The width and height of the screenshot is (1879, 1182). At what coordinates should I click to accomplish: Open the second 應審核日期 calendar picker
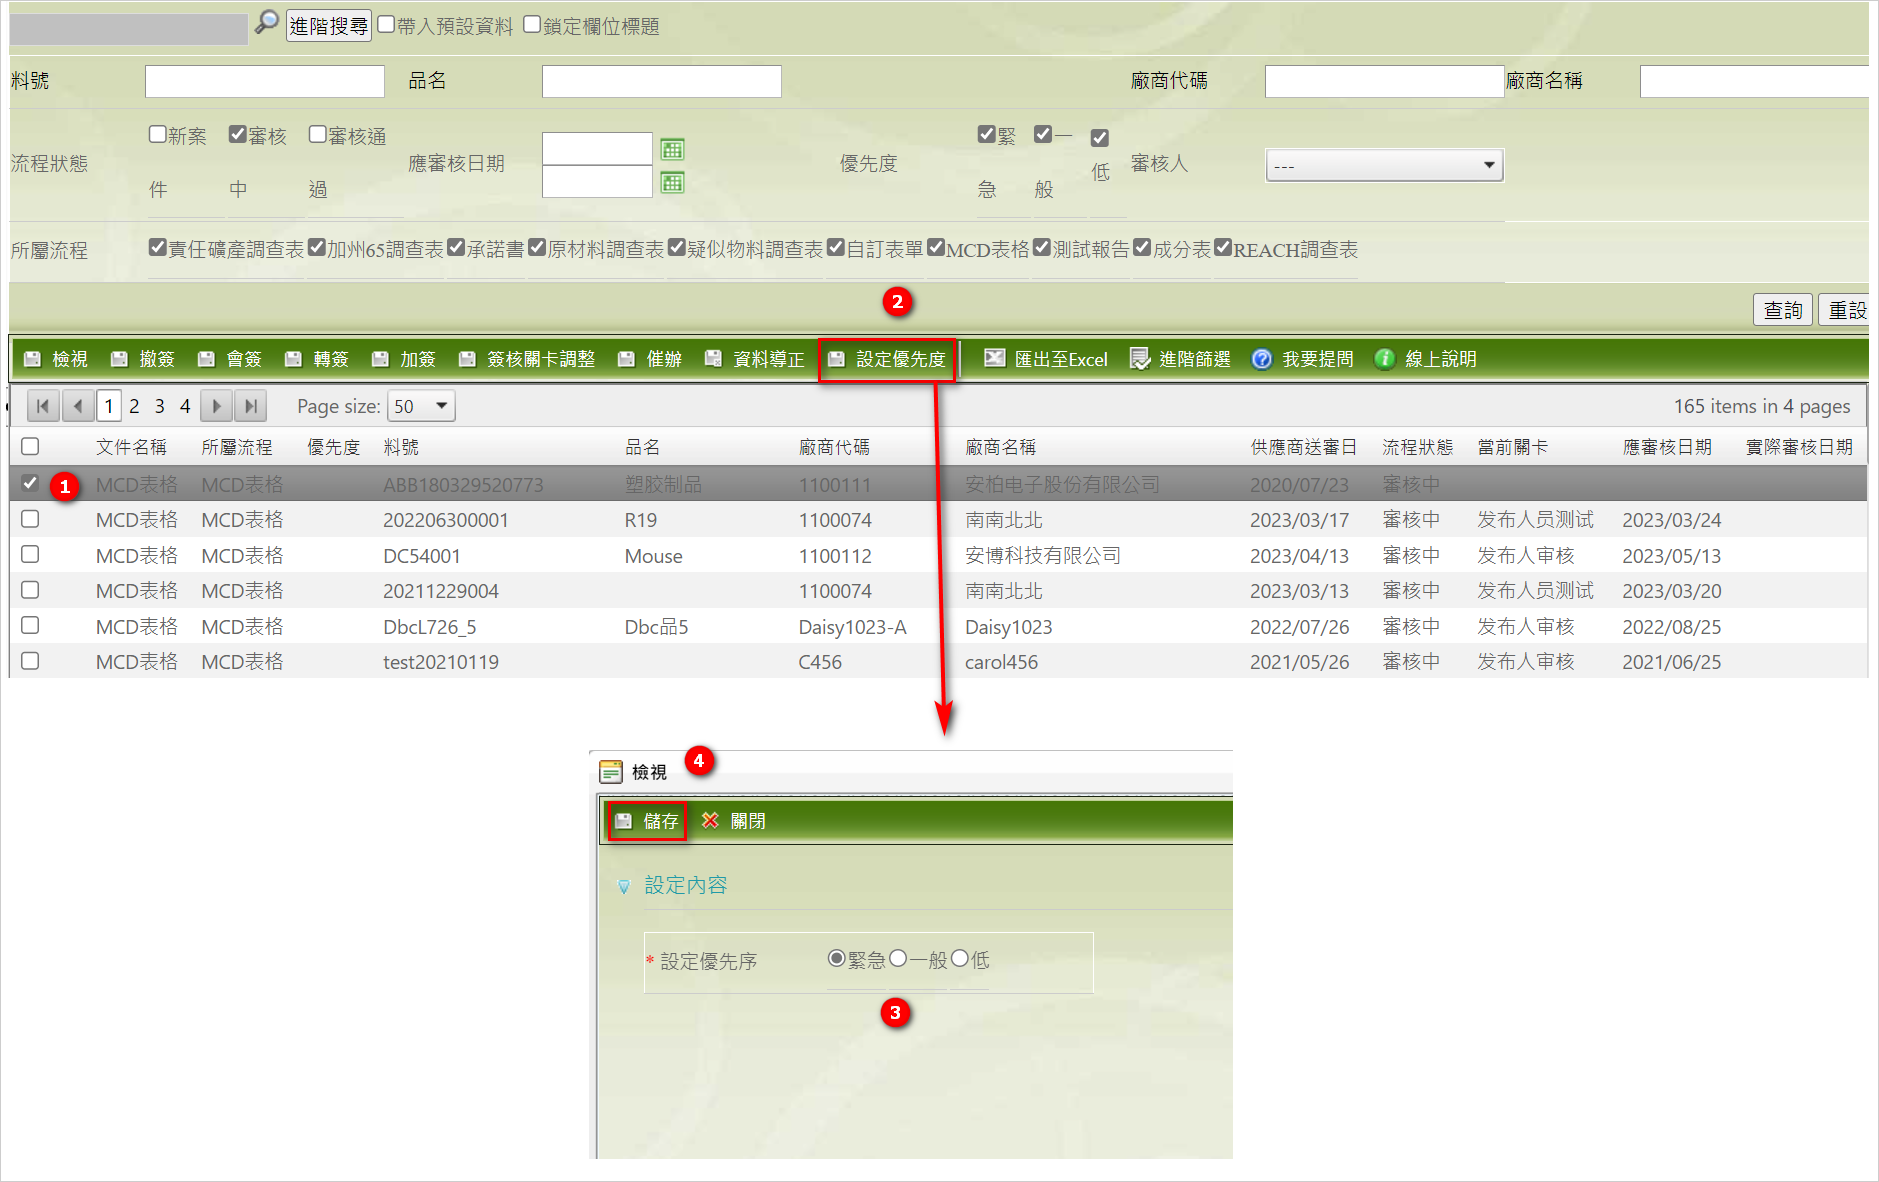point(673,182)
